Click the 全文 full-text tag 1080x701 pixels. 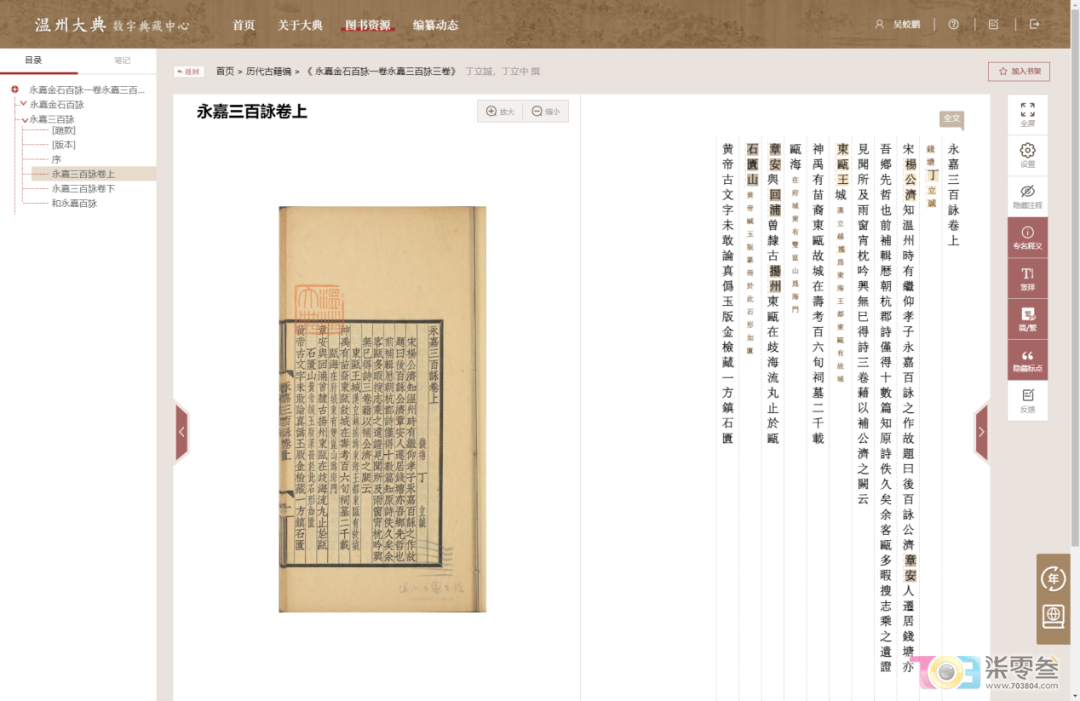[x=951, y=118]
